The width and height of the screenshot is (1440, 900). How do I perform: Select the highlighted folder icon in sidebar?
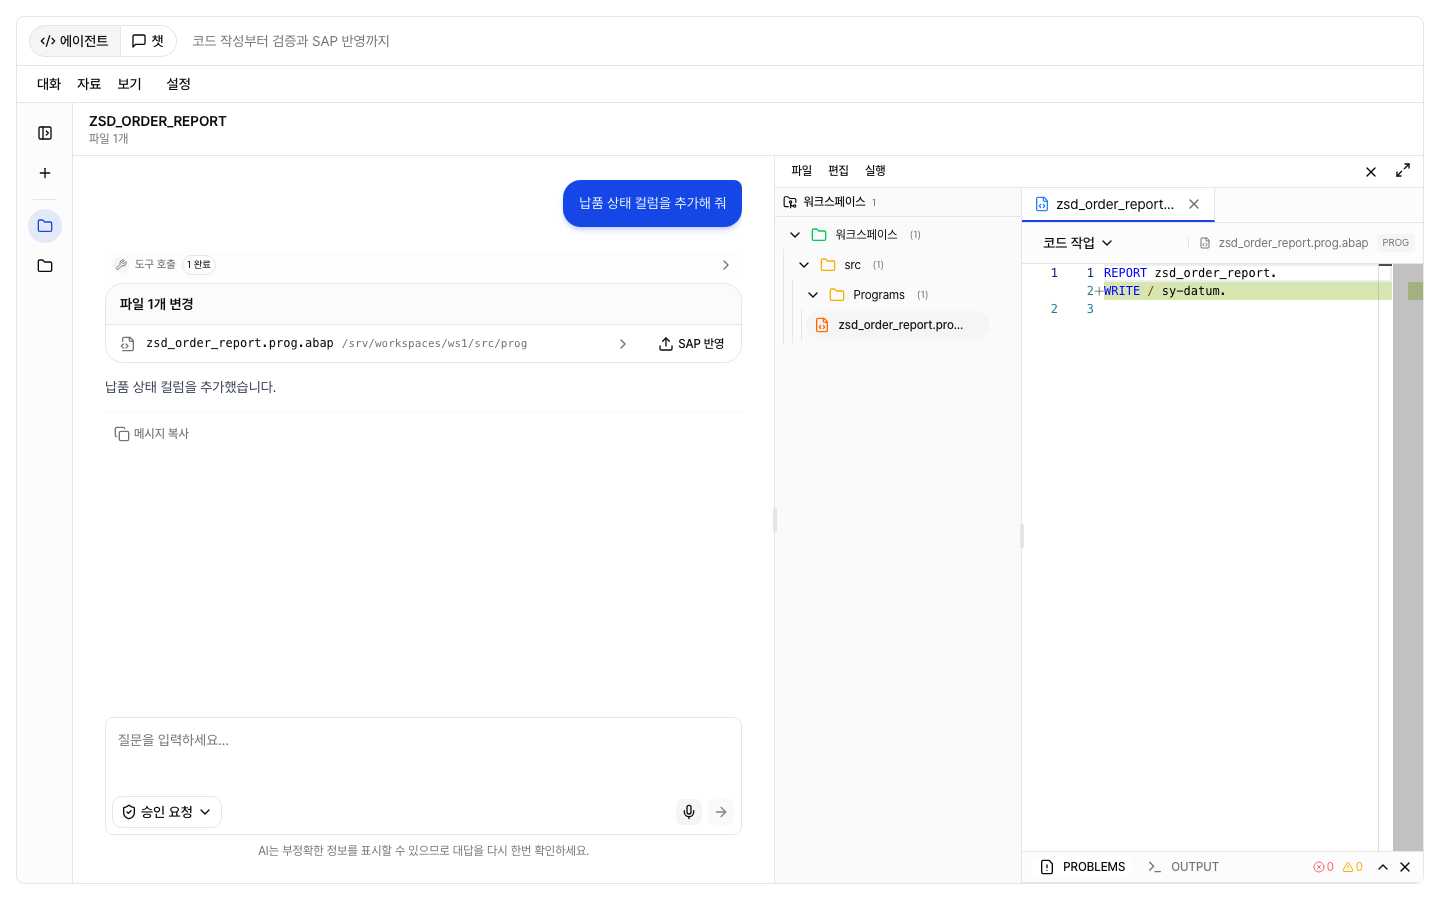[x=45, y=226]
